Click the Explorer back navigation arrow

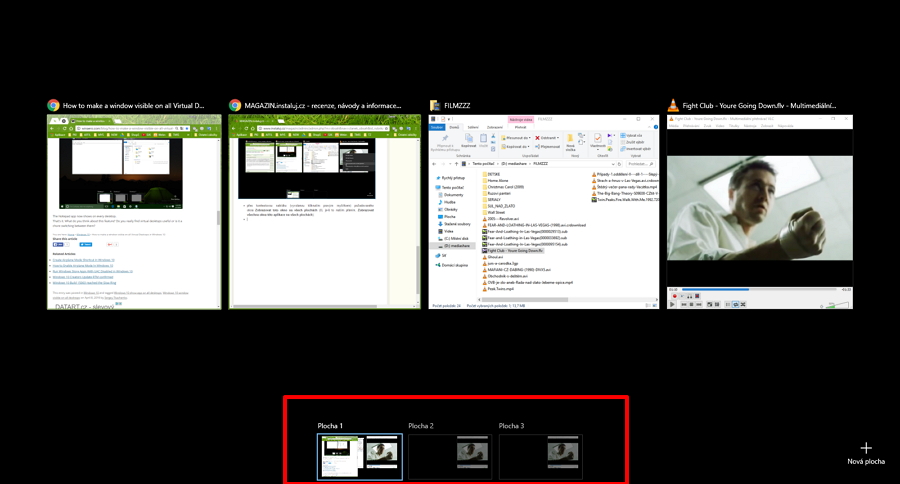[434, 164]
